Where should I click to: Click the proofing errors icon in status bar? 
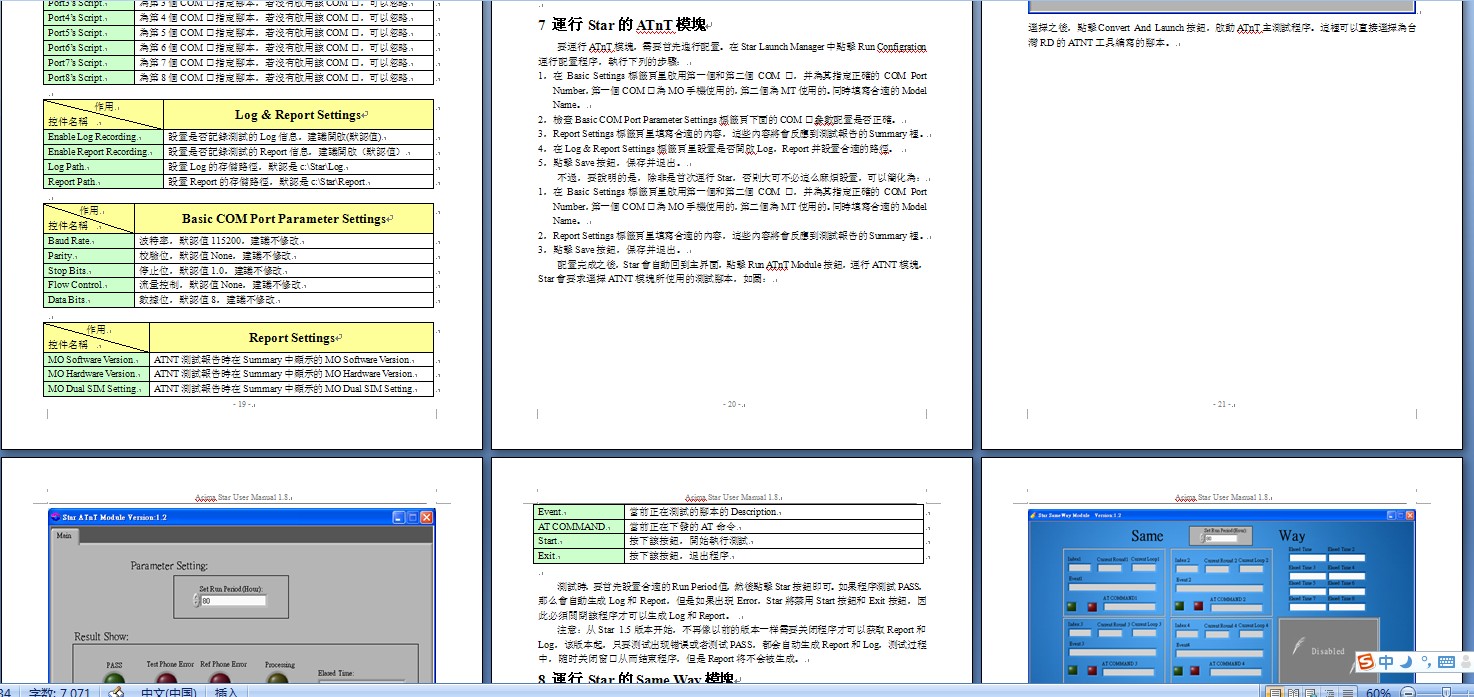[117, 692]
